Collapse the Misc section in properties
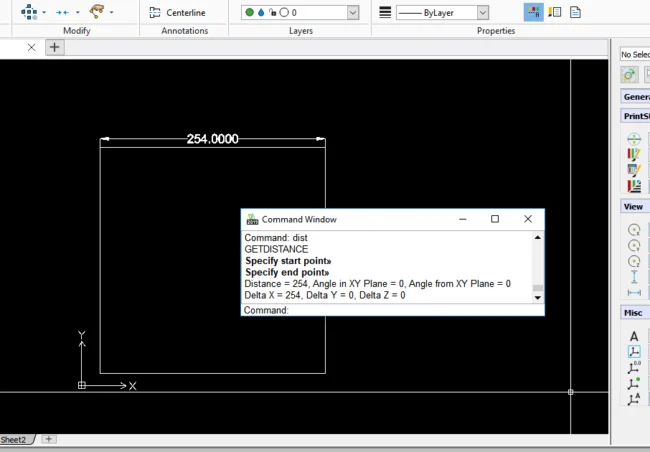This screenshot has width=650, height=452. [633, 313]
